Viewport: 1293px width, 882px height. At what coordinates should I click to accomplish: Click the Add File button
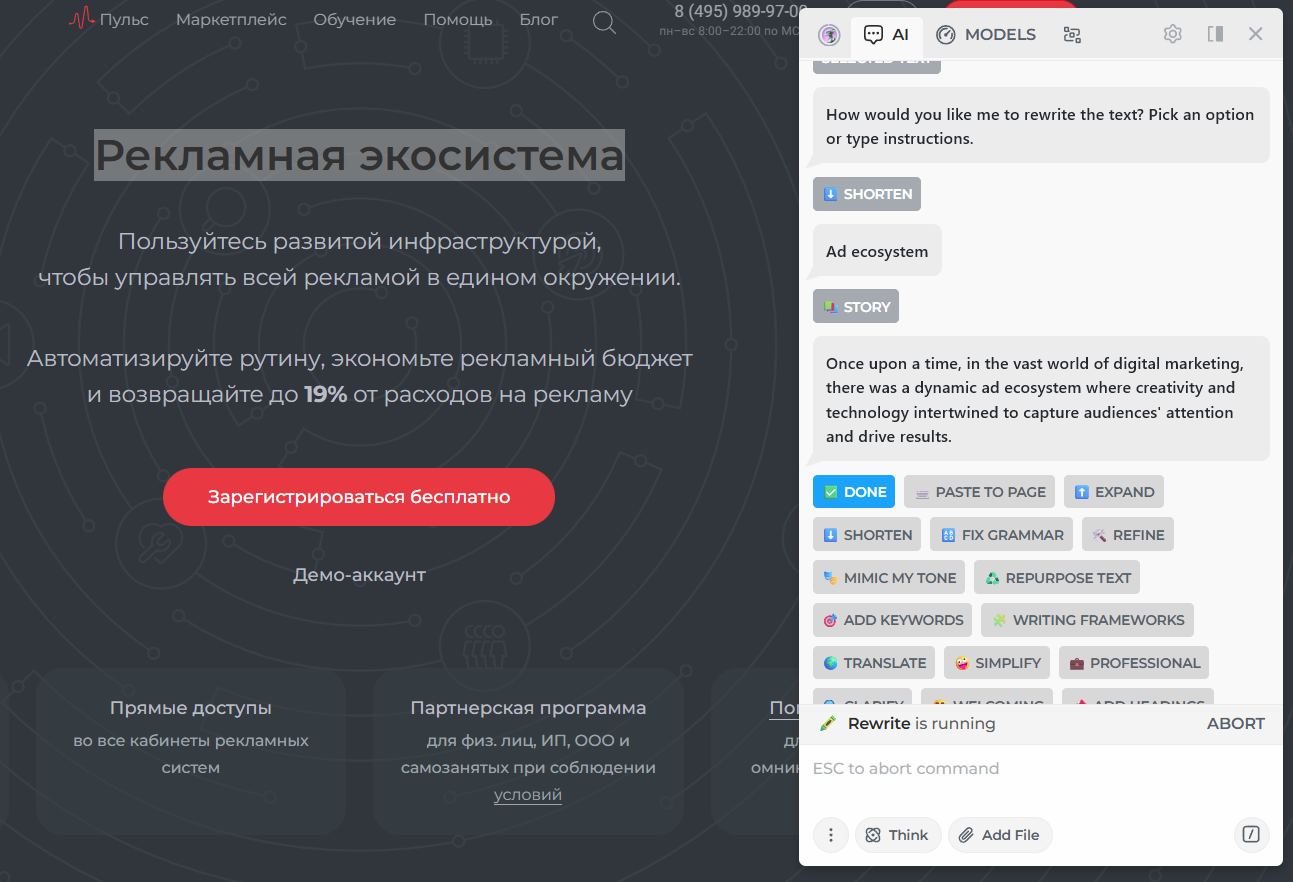(999, 835)
